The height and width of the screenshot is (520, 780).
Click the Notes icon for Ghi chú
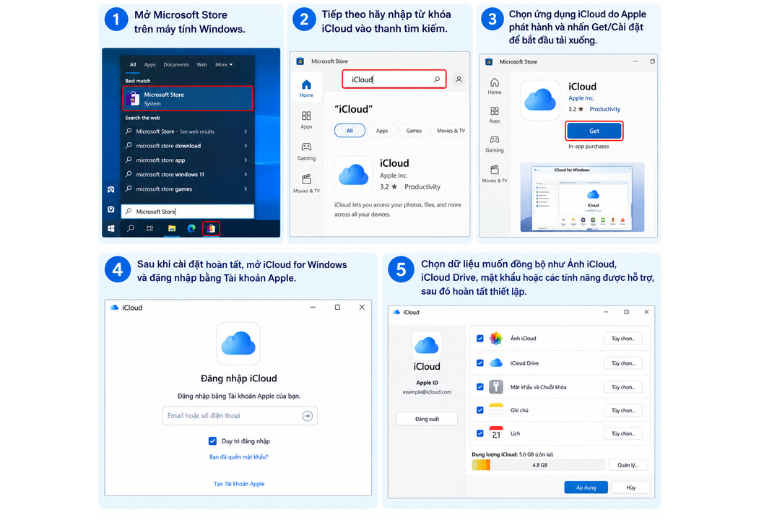[x=496, y=410]
